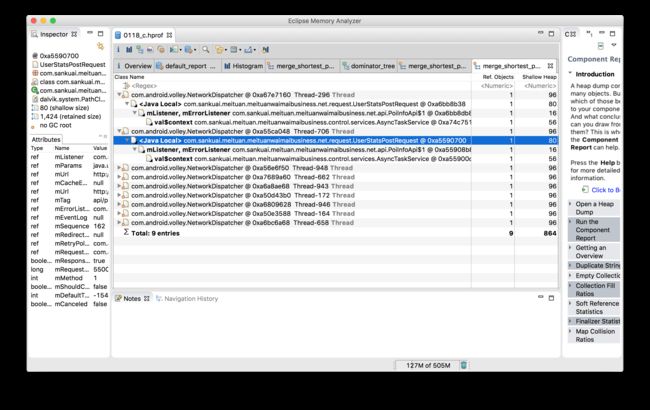The height and width of the screenshot is (410, 650).
Task: Expand the Collection Fill Ratios step
Action: click(x=570, y=286)
